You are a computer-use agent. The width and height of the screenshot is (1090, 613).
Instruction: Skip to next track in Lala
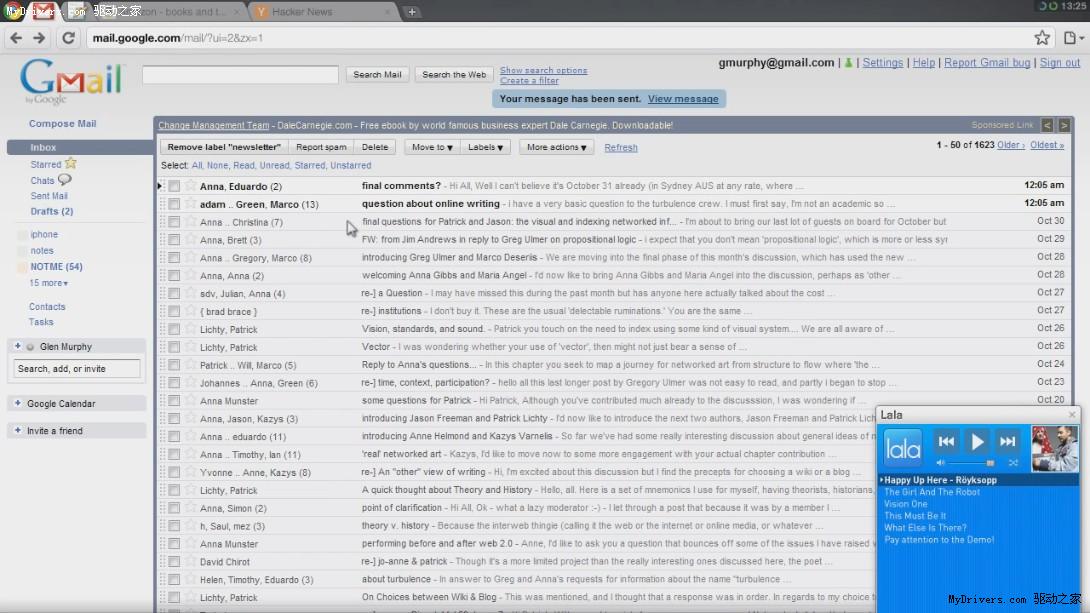[x=1007, y=441]
